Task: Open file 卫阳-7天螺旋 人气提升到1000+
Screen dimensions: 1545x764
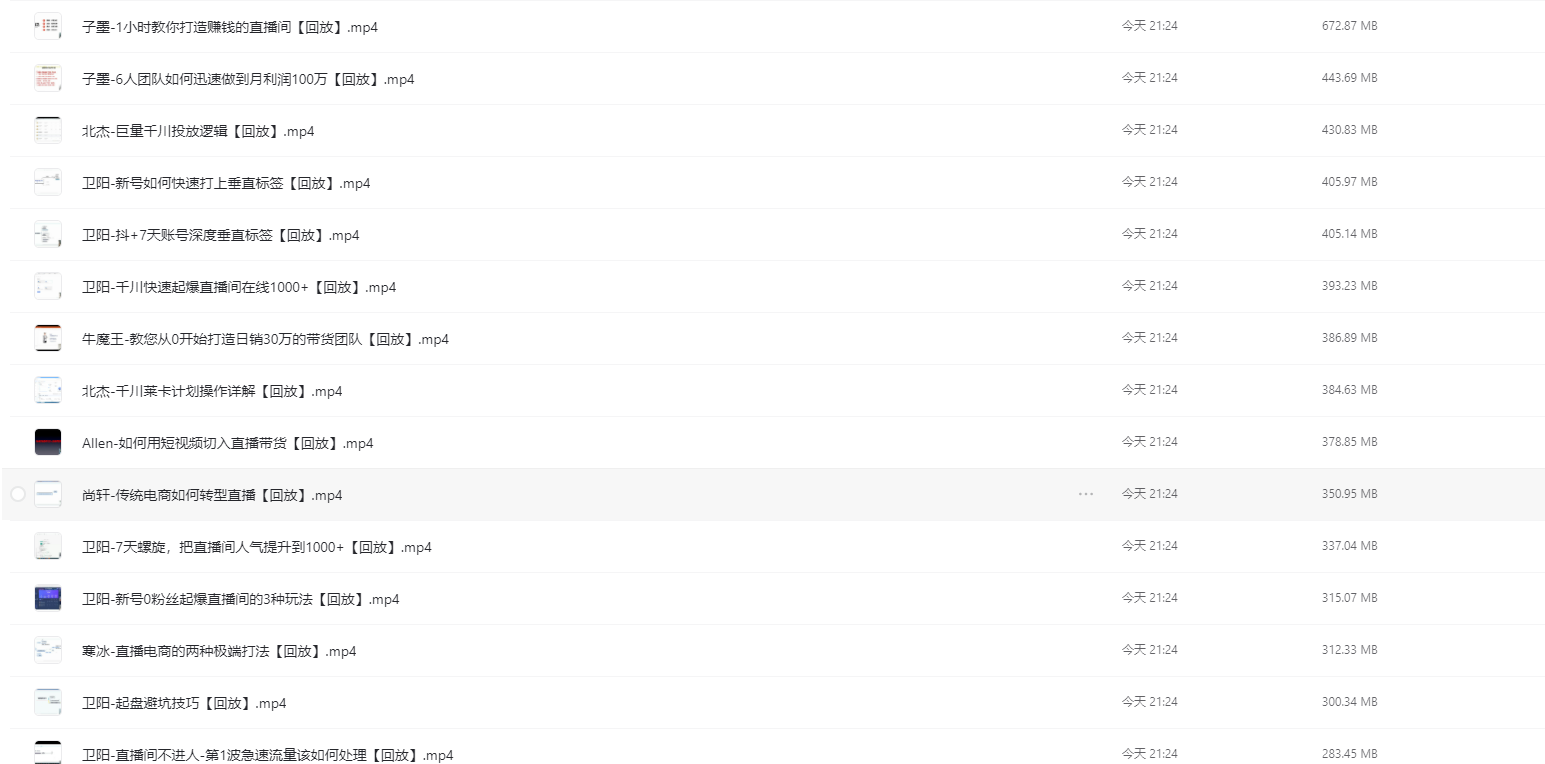Action: [x=257, y=547]
